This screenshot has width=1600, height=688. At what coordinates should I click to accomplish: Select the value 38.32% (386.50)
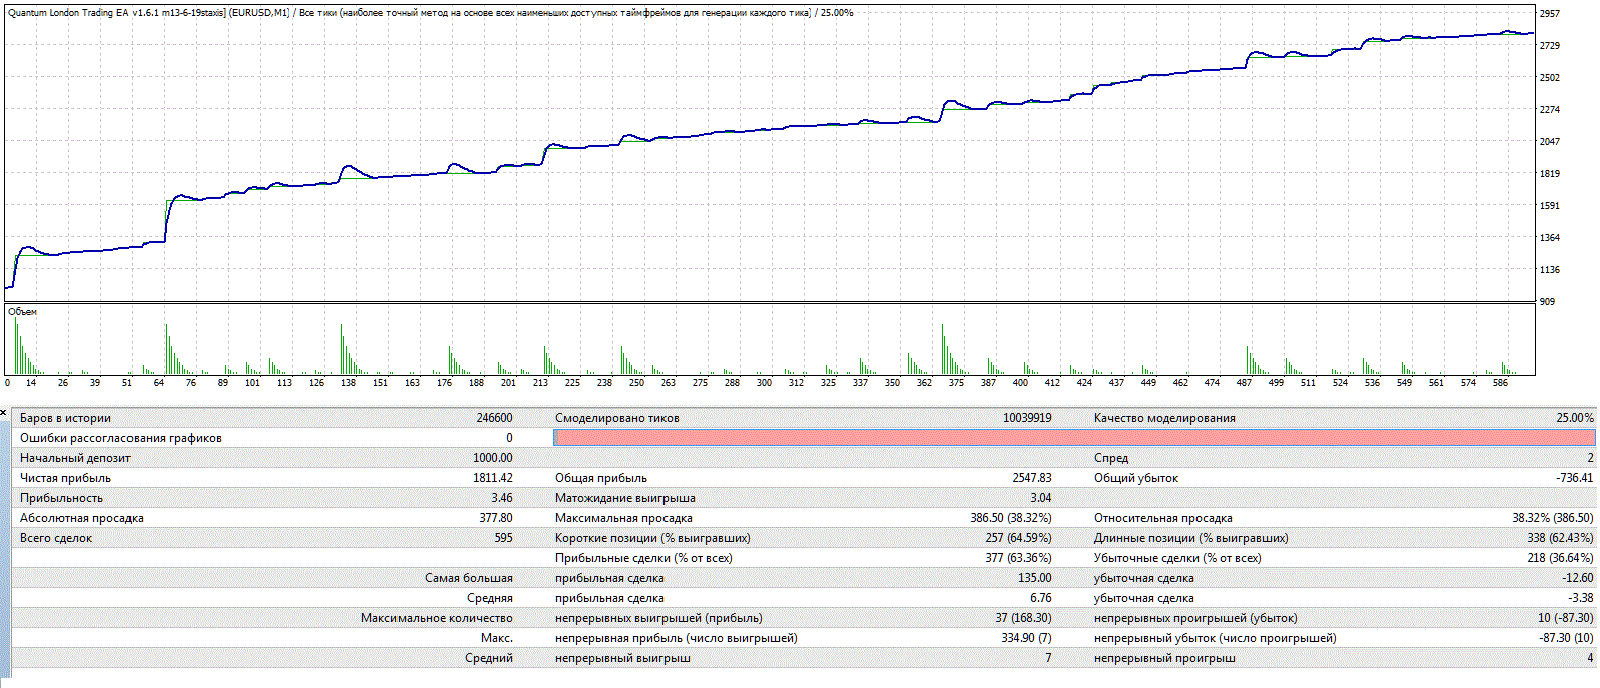1553,518
